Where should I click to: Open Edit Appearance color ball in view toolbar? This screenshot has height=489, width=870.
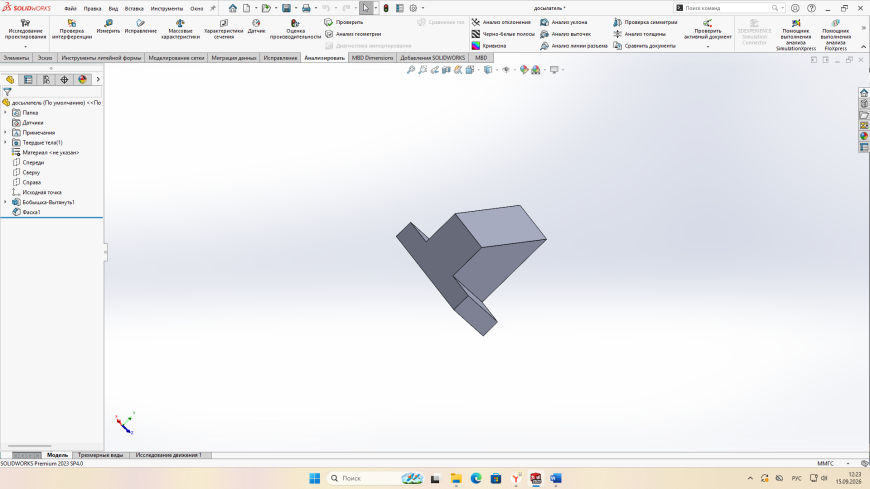point(524,70)
